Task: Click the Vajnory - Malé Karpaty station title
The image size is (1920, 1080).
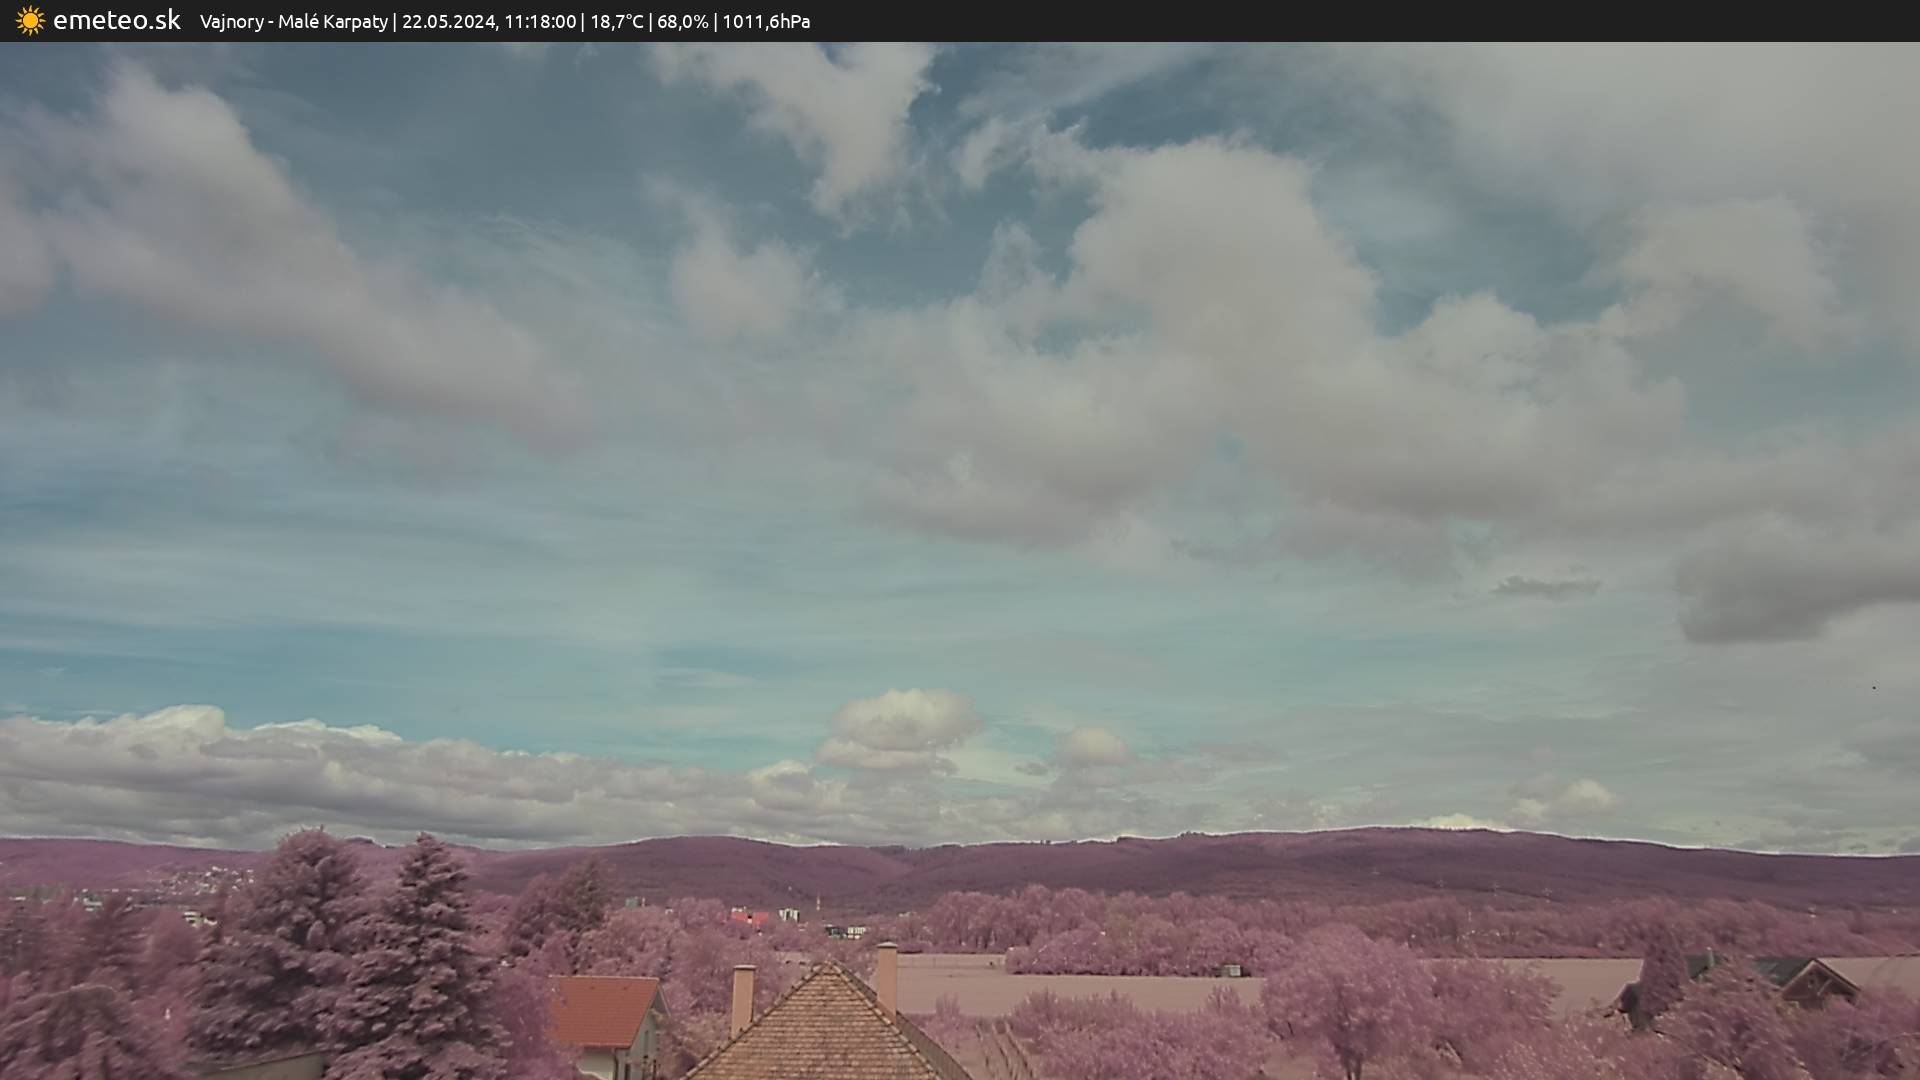Action: (x=293, y=22)
